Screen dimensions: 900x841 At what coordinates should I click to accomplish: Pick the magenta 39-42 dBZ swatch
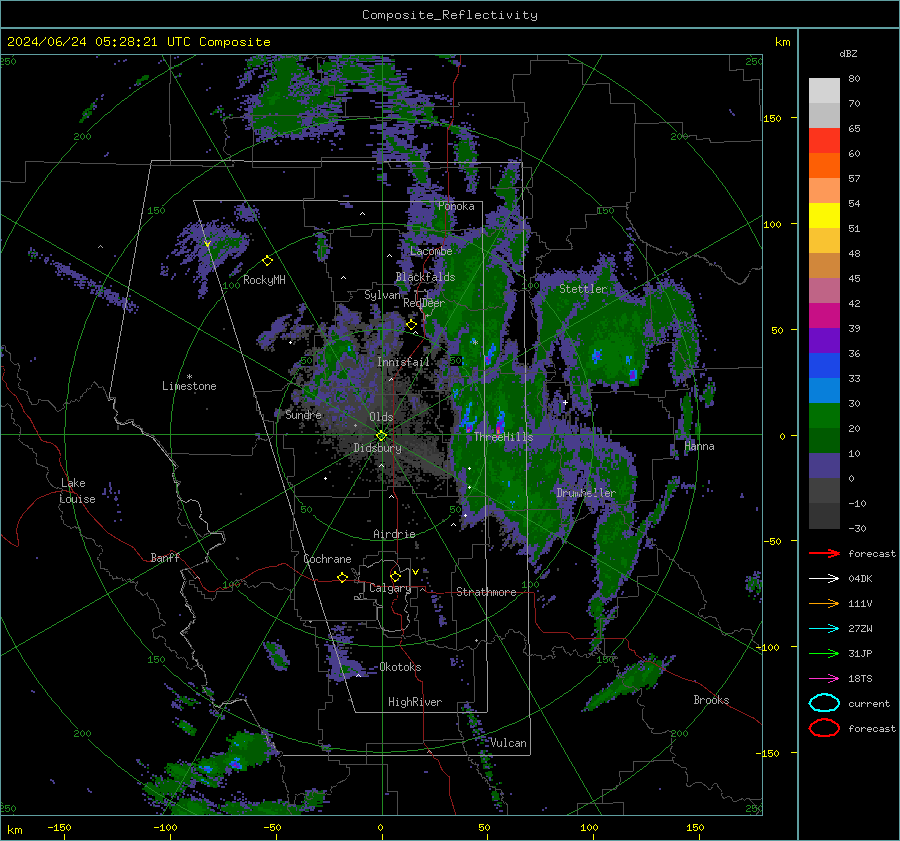[824, 316]
